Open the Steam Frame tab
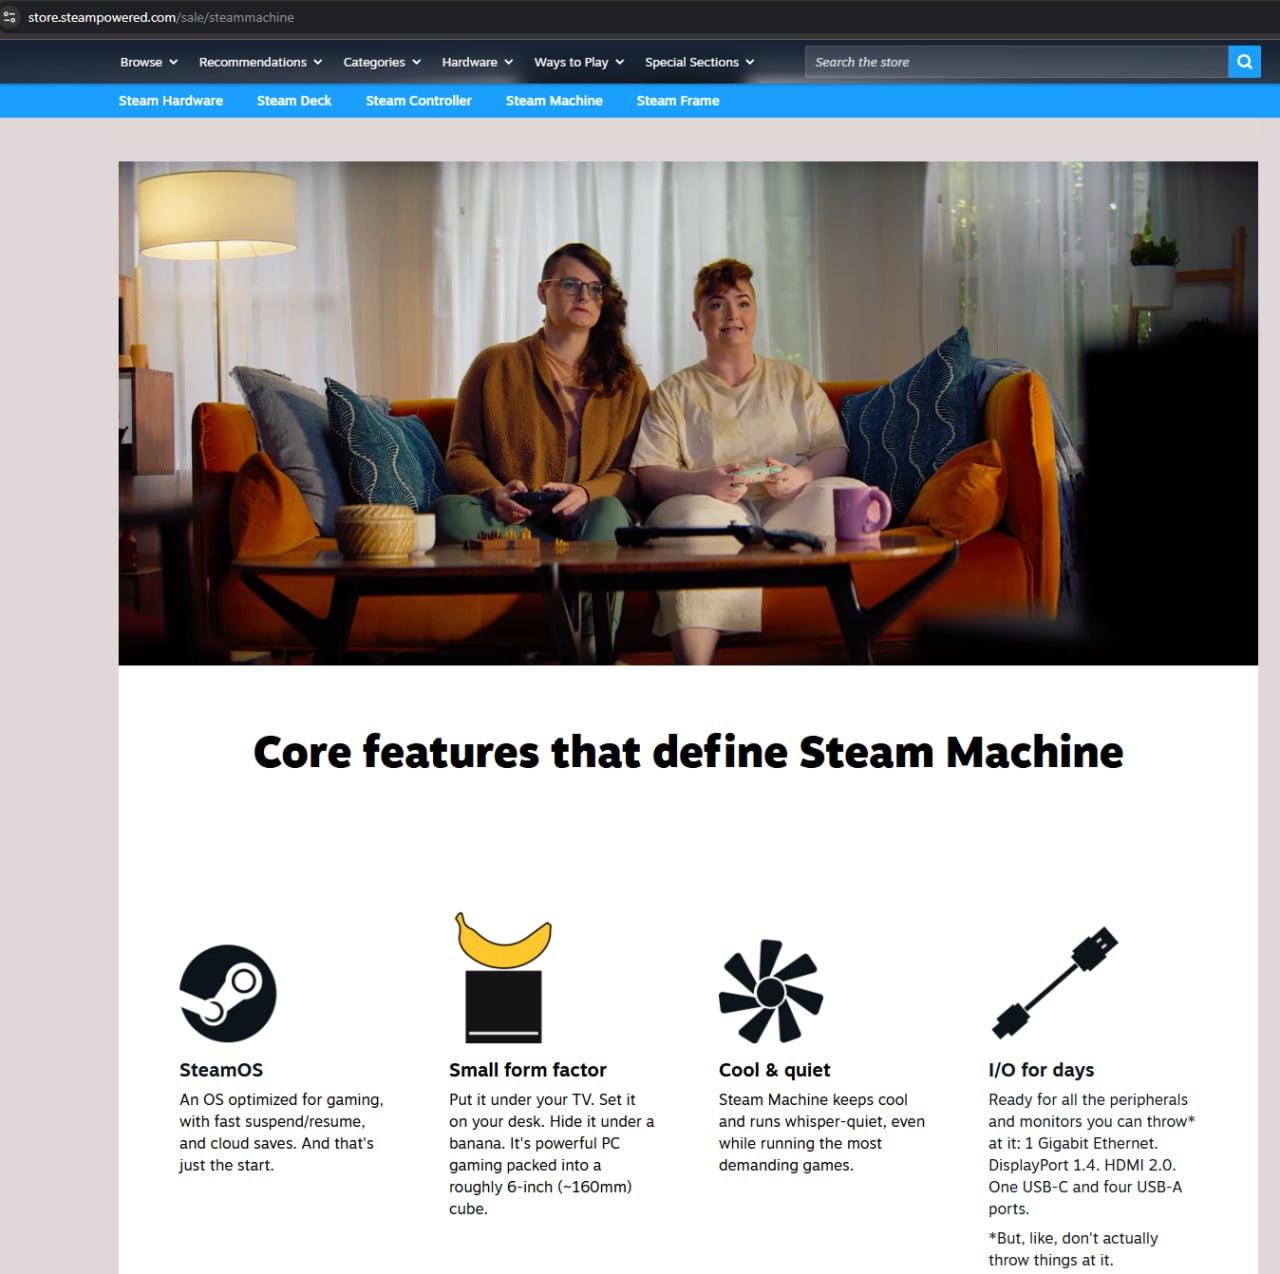 point(678,101)
